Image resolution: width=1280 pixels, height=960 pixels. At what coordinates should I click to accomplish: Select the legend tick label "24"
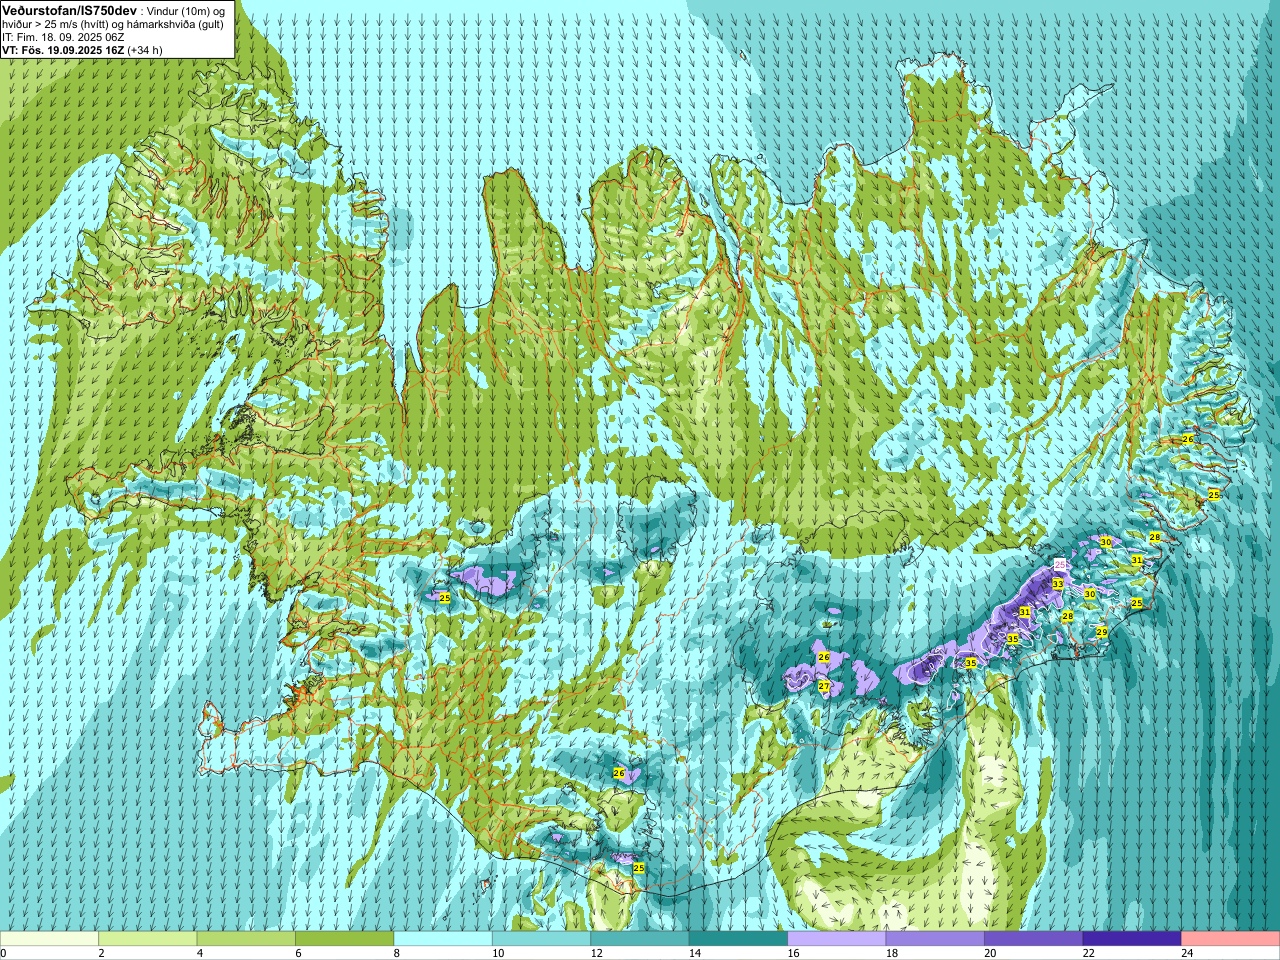pyautogui.click(x=1187, y=953)
